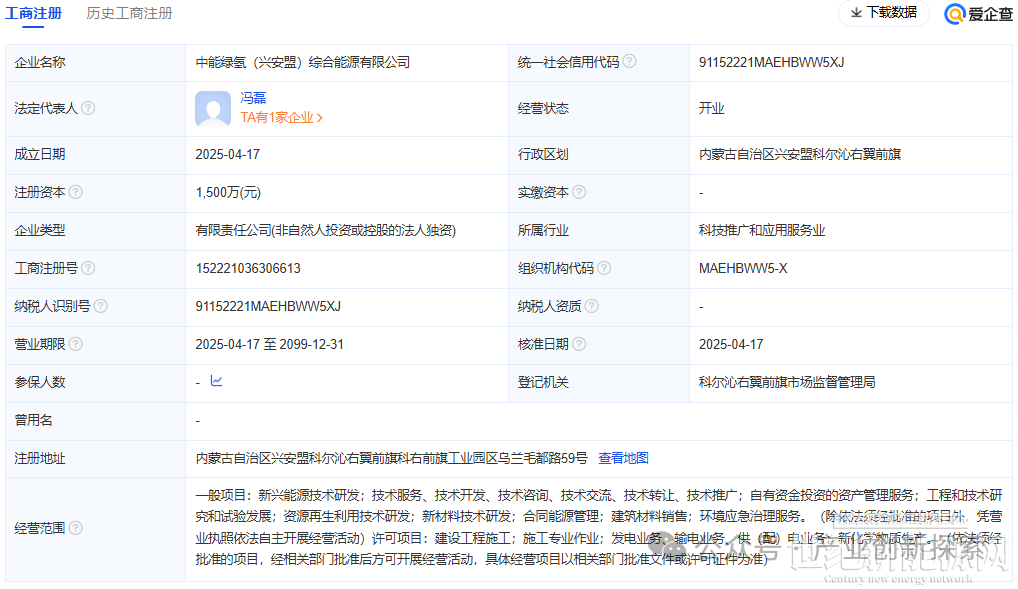Screen dimensions: 1018x589
Task: Click the legal representative 冯磊 link
Action: click(253, 97)
